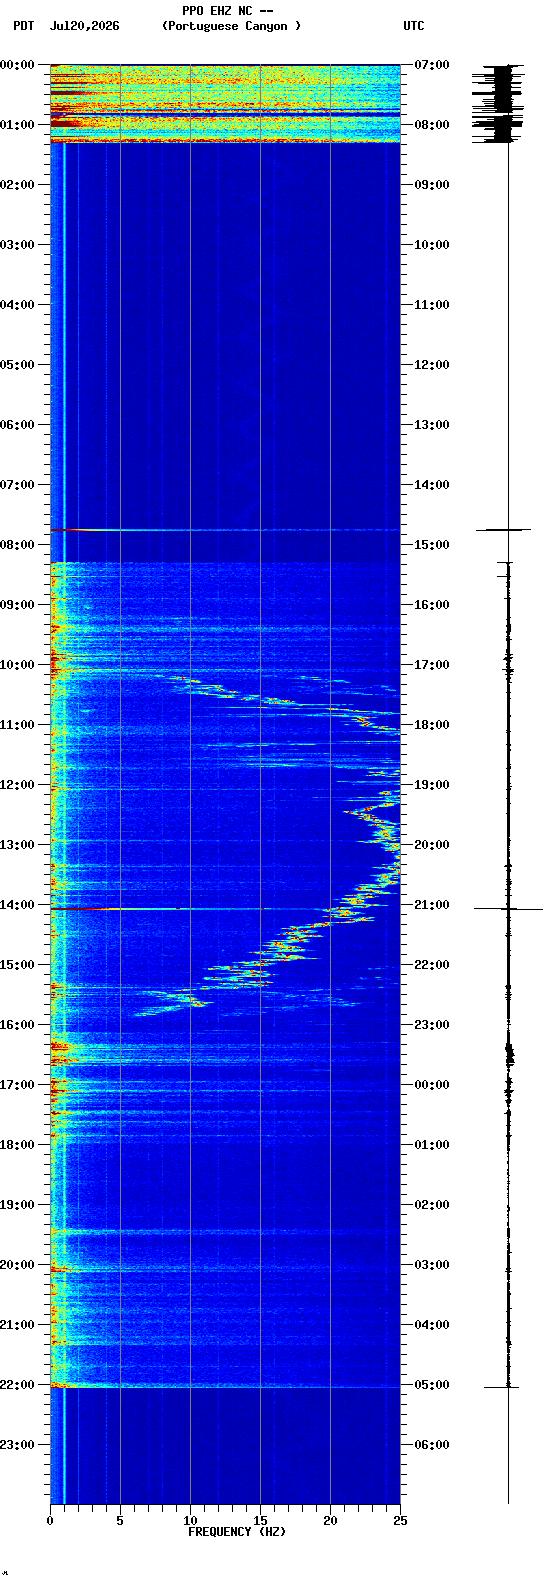Click the frequency axis tick label '20'
This screenshot has width=552, height=1584.
pyautogui.click(x=330, y=1521)
